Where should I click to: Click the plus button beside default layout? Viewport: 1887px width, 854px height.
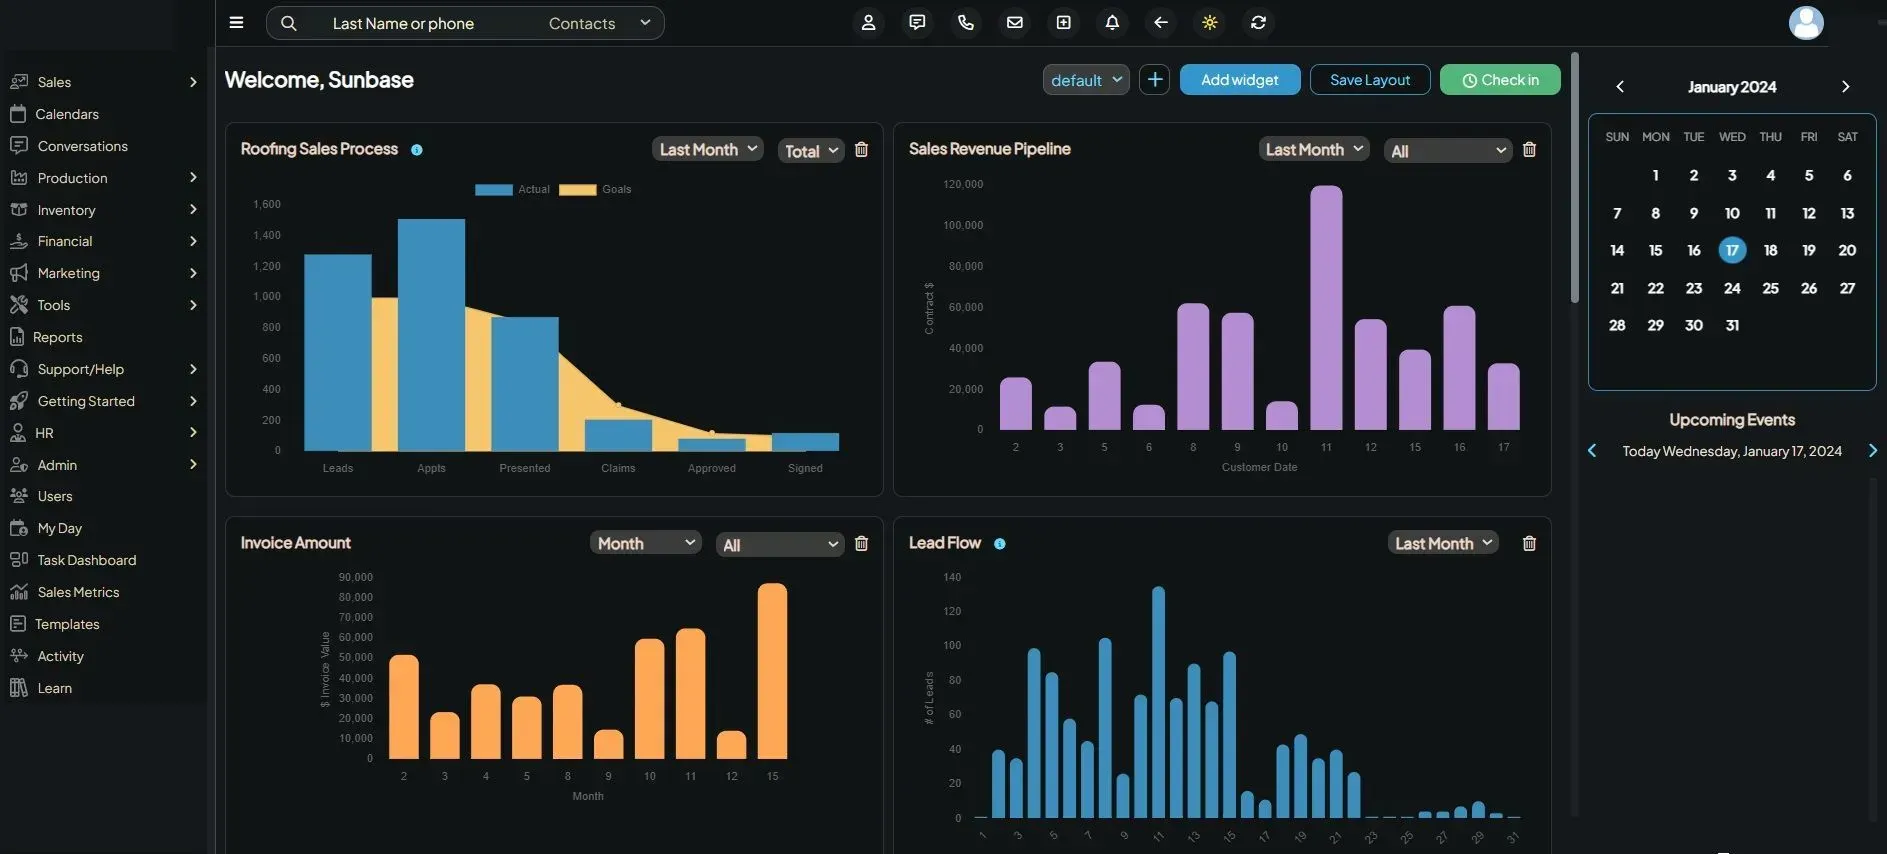(x=1155, y=80)
